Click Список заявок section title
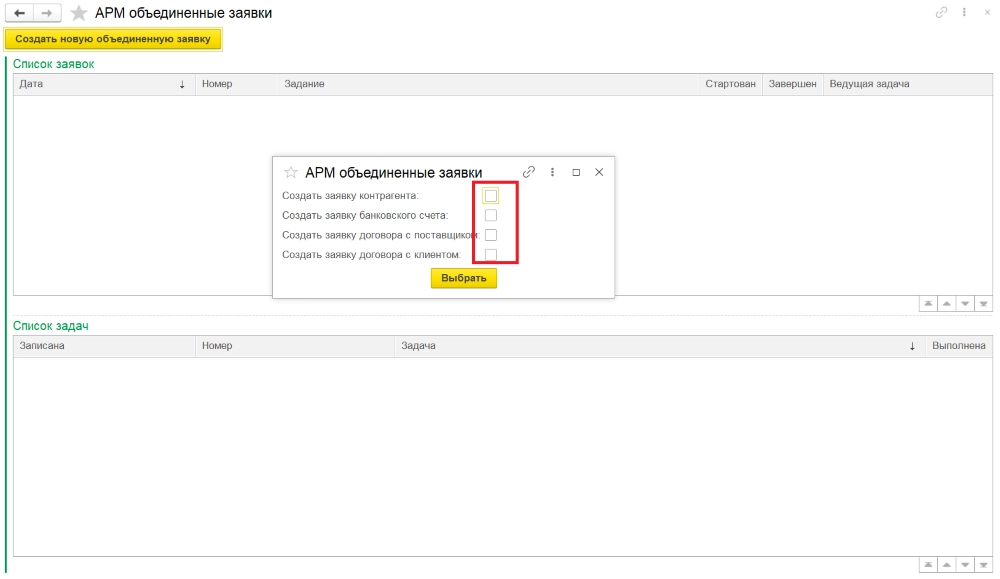The image size is (1000, 579). (x=54, y=64)
